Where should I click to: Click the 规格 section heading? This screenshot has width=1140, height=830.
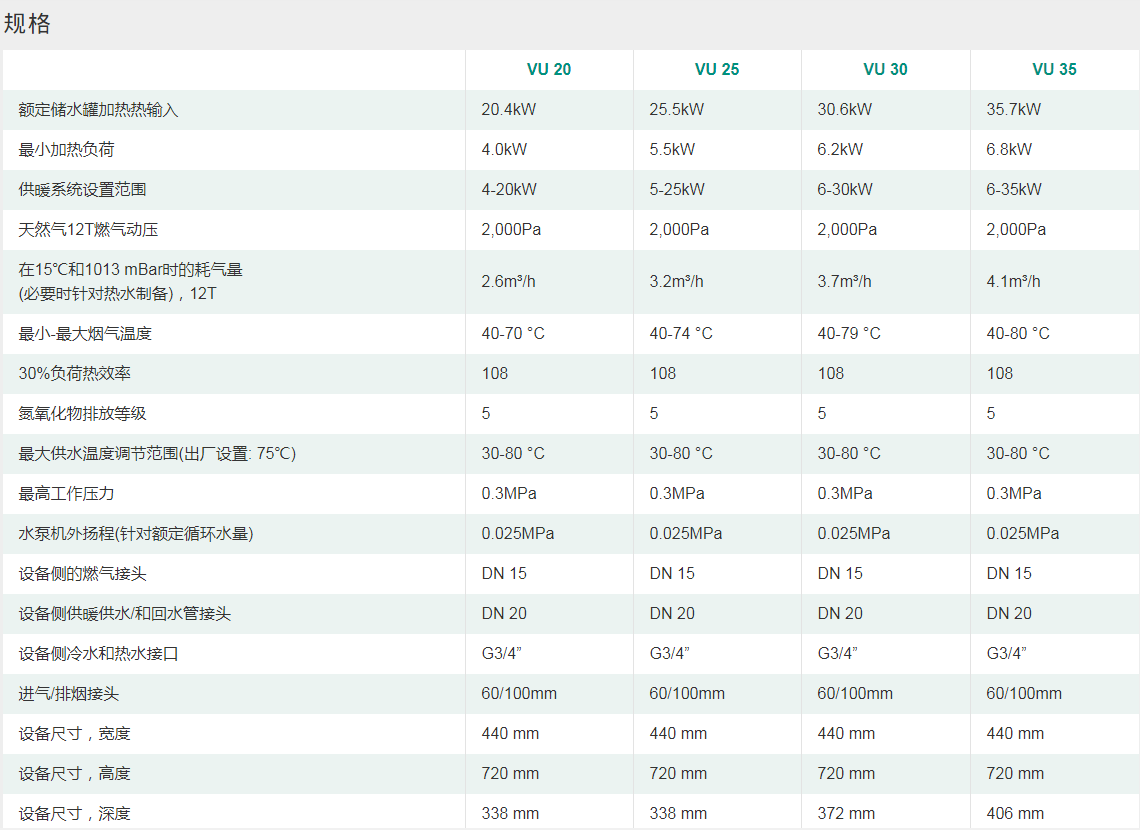(27, 24)
